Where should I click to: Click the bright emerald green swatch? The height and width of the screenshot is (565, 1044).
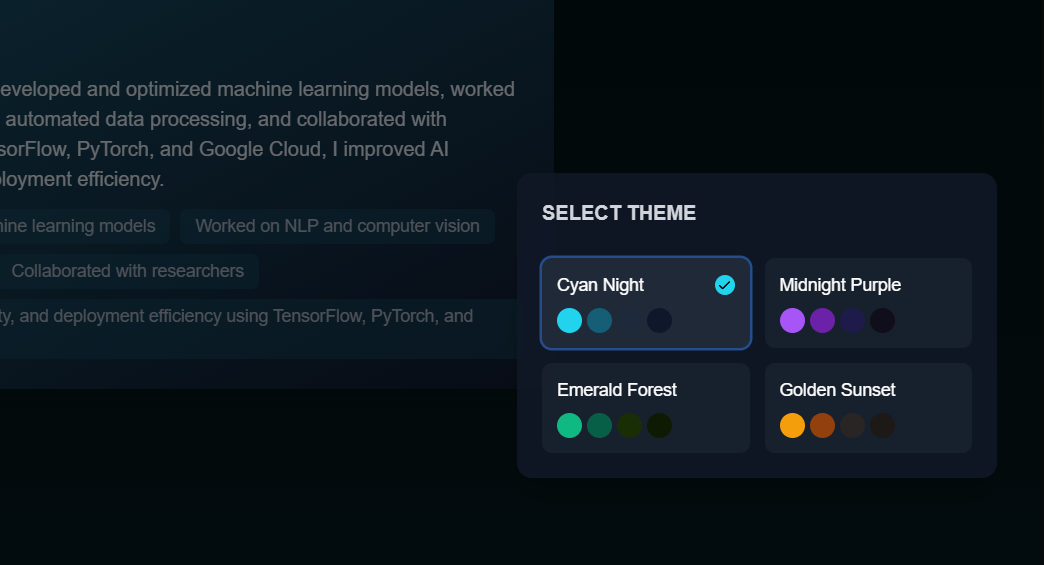569,425
